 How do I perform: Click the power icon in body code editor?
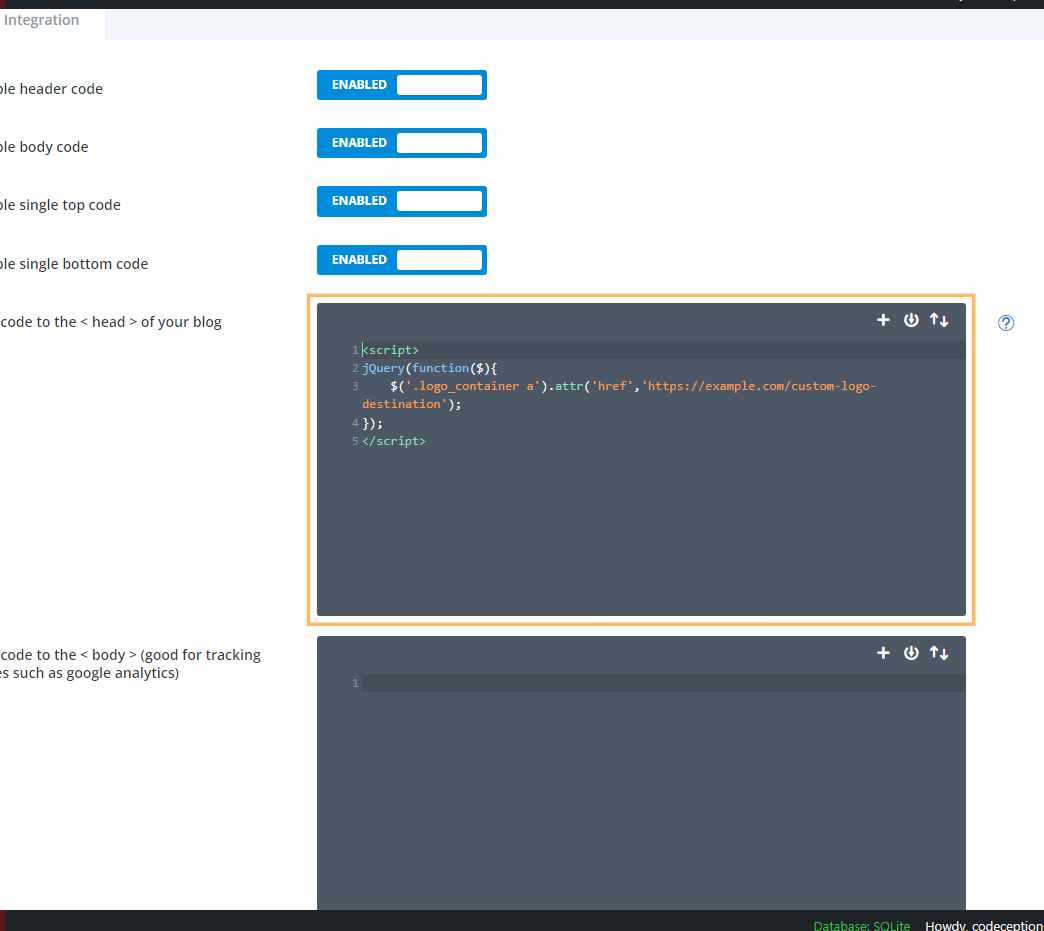911,653
